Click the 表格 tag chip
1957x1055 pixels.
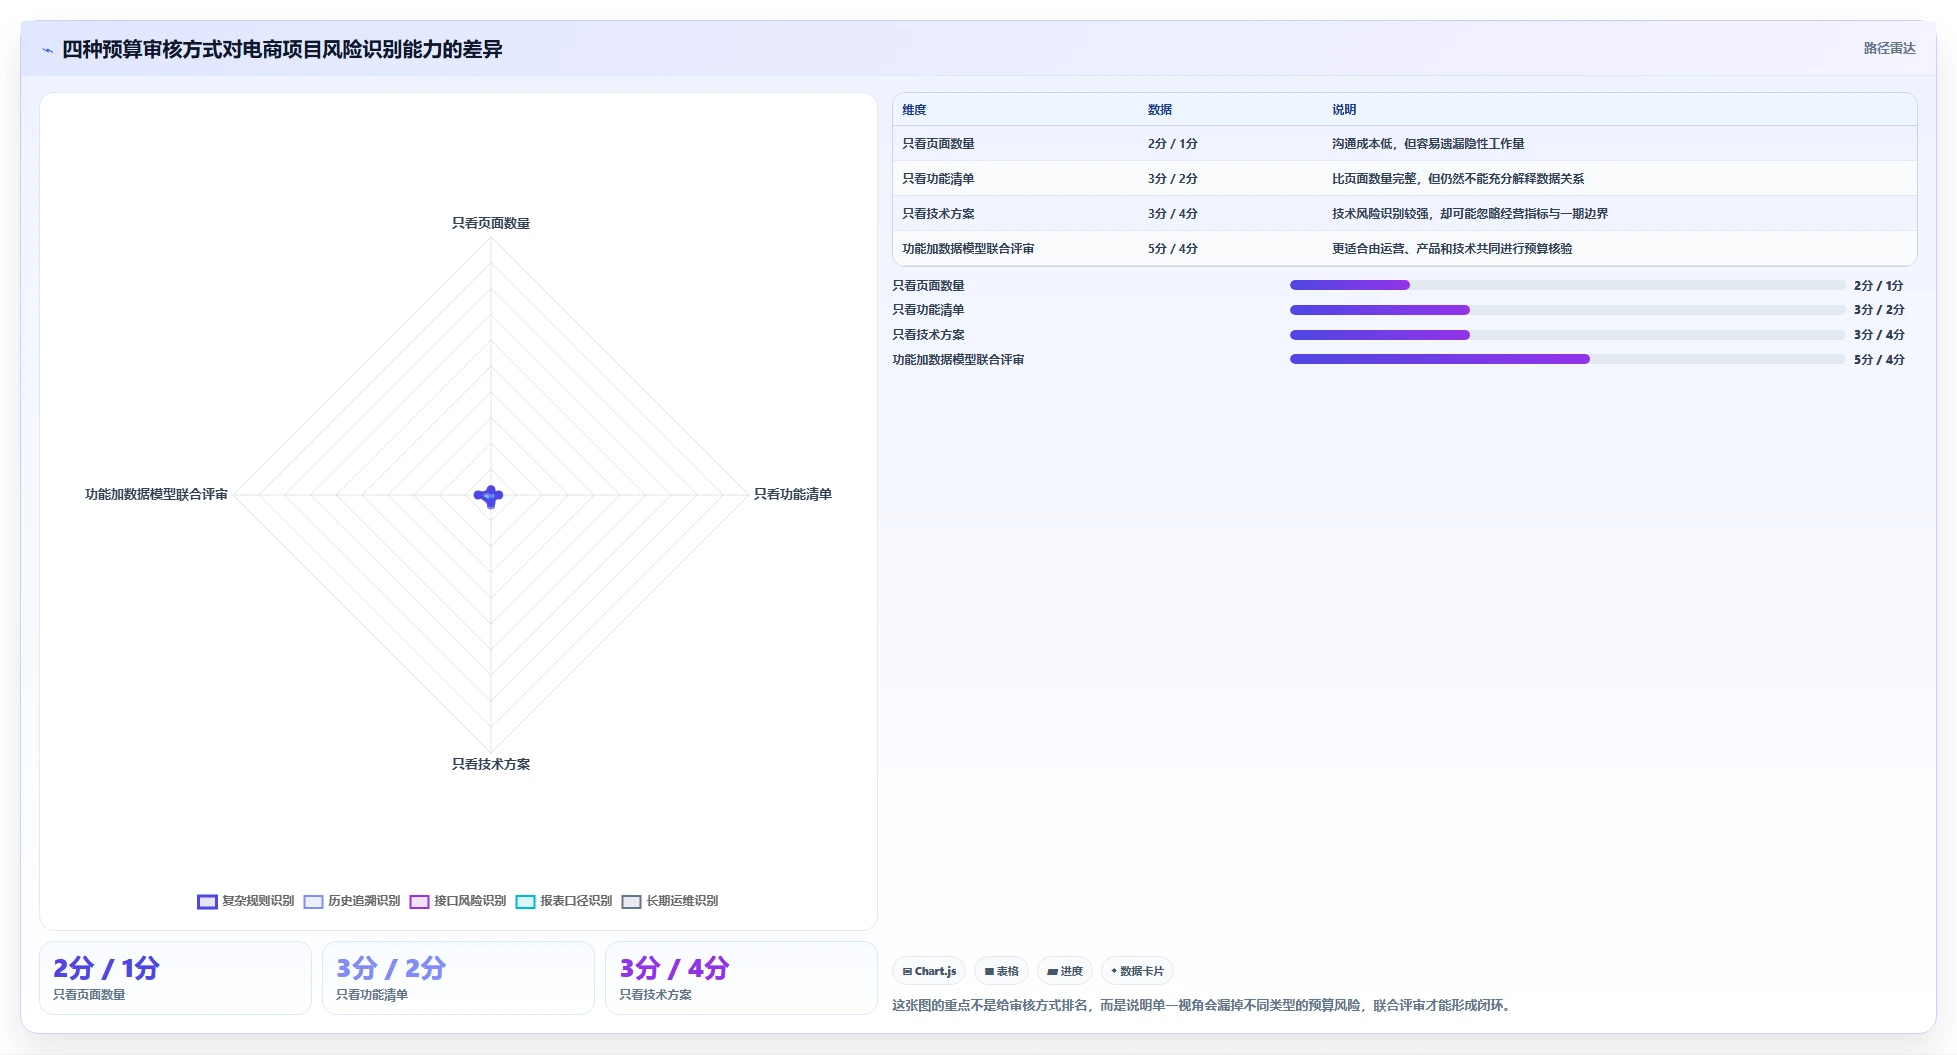click(1001, 971)
